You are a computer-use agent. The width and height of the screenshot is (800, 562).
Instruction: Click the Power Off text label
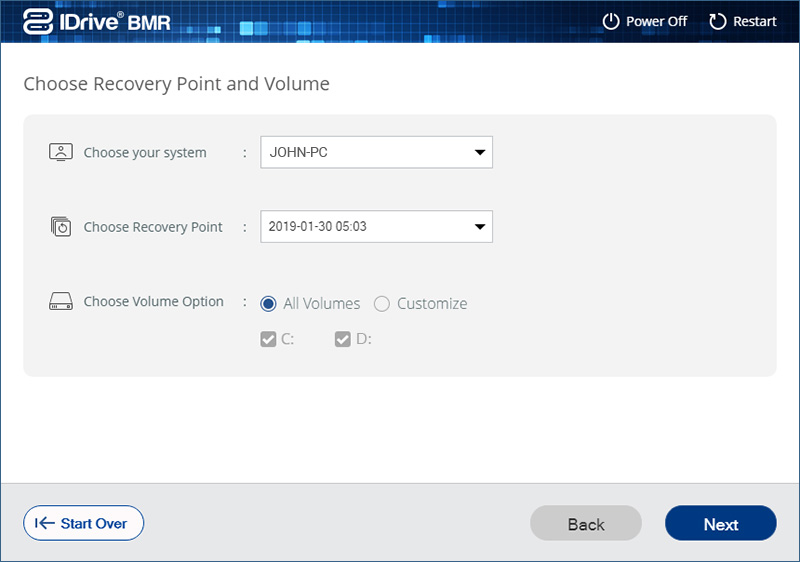pyautogui.click(x=656, y=21)
